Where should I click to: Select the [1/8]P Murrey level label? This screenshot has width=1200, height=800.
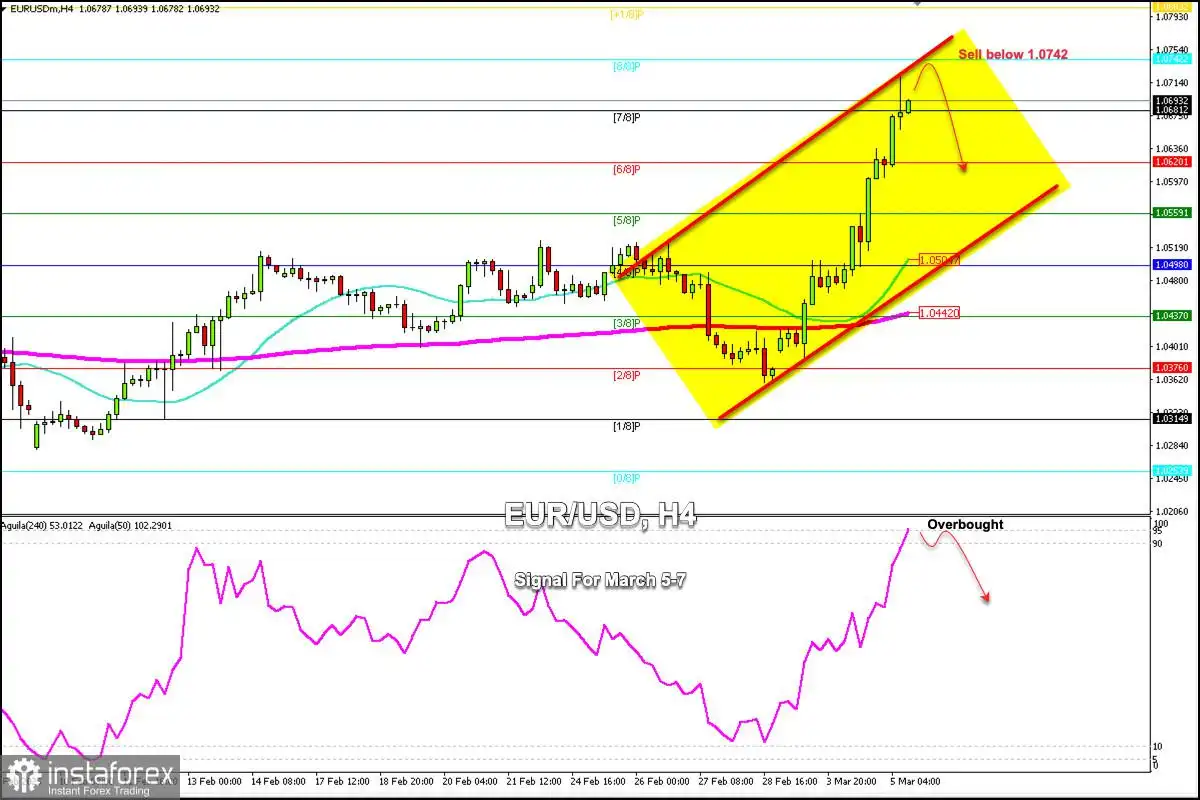tap(626, 426)
